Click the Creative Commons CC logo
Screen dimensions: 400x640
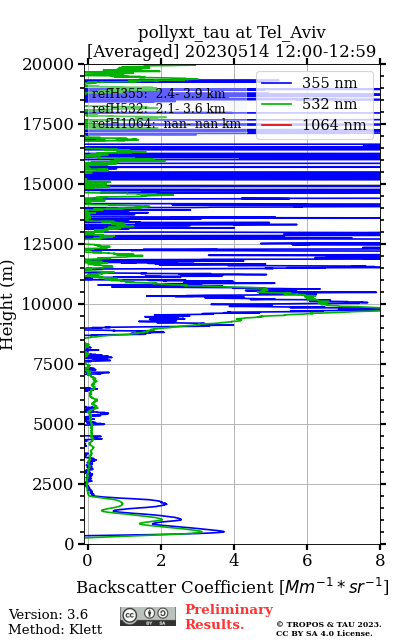pos(130,615)
